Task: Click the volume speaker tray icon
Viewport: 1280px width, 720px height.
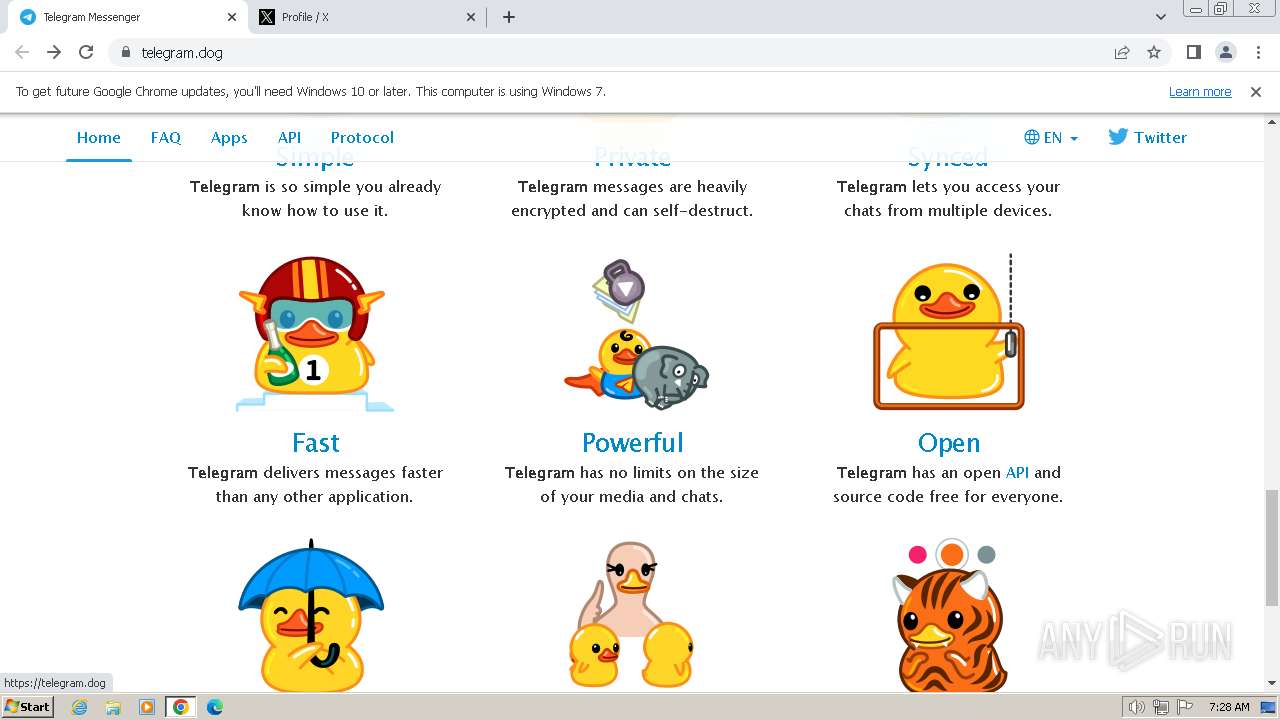Action: [x=1137, y=707]
